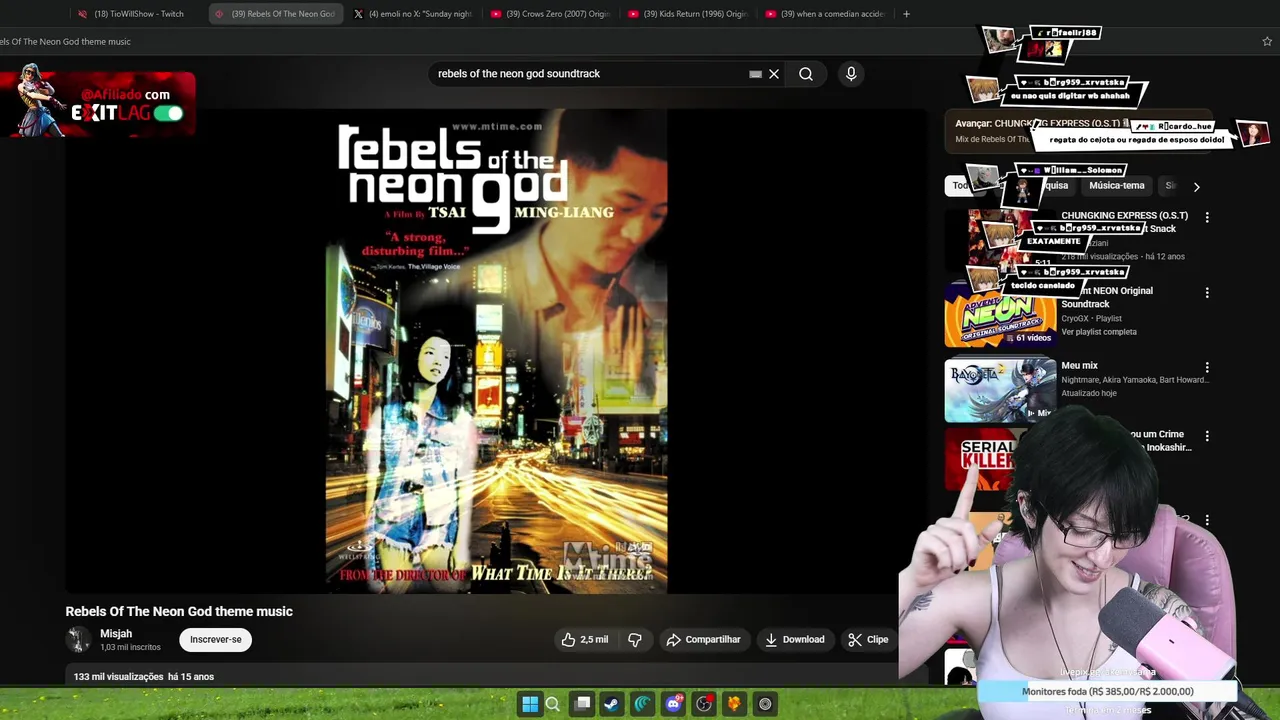Open a new browser tab
The image size is (1280, 720).
click(906, 14)
